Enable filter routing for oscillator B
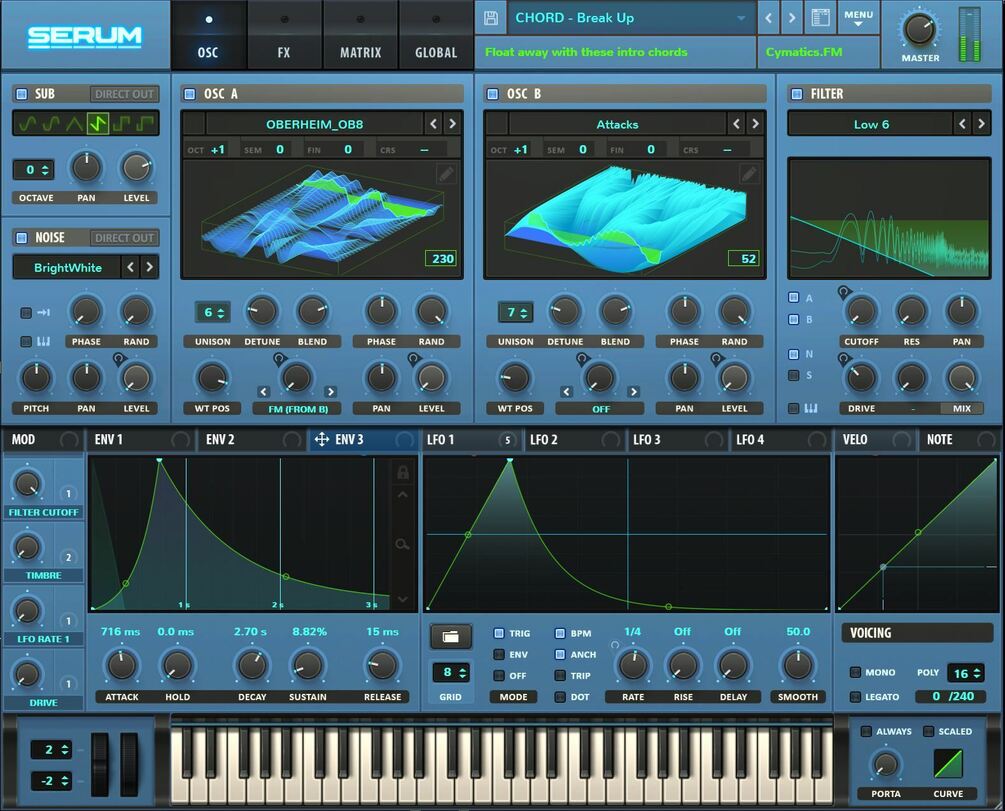The height and width of the screenshot is (811, 1005). [793, 317]
